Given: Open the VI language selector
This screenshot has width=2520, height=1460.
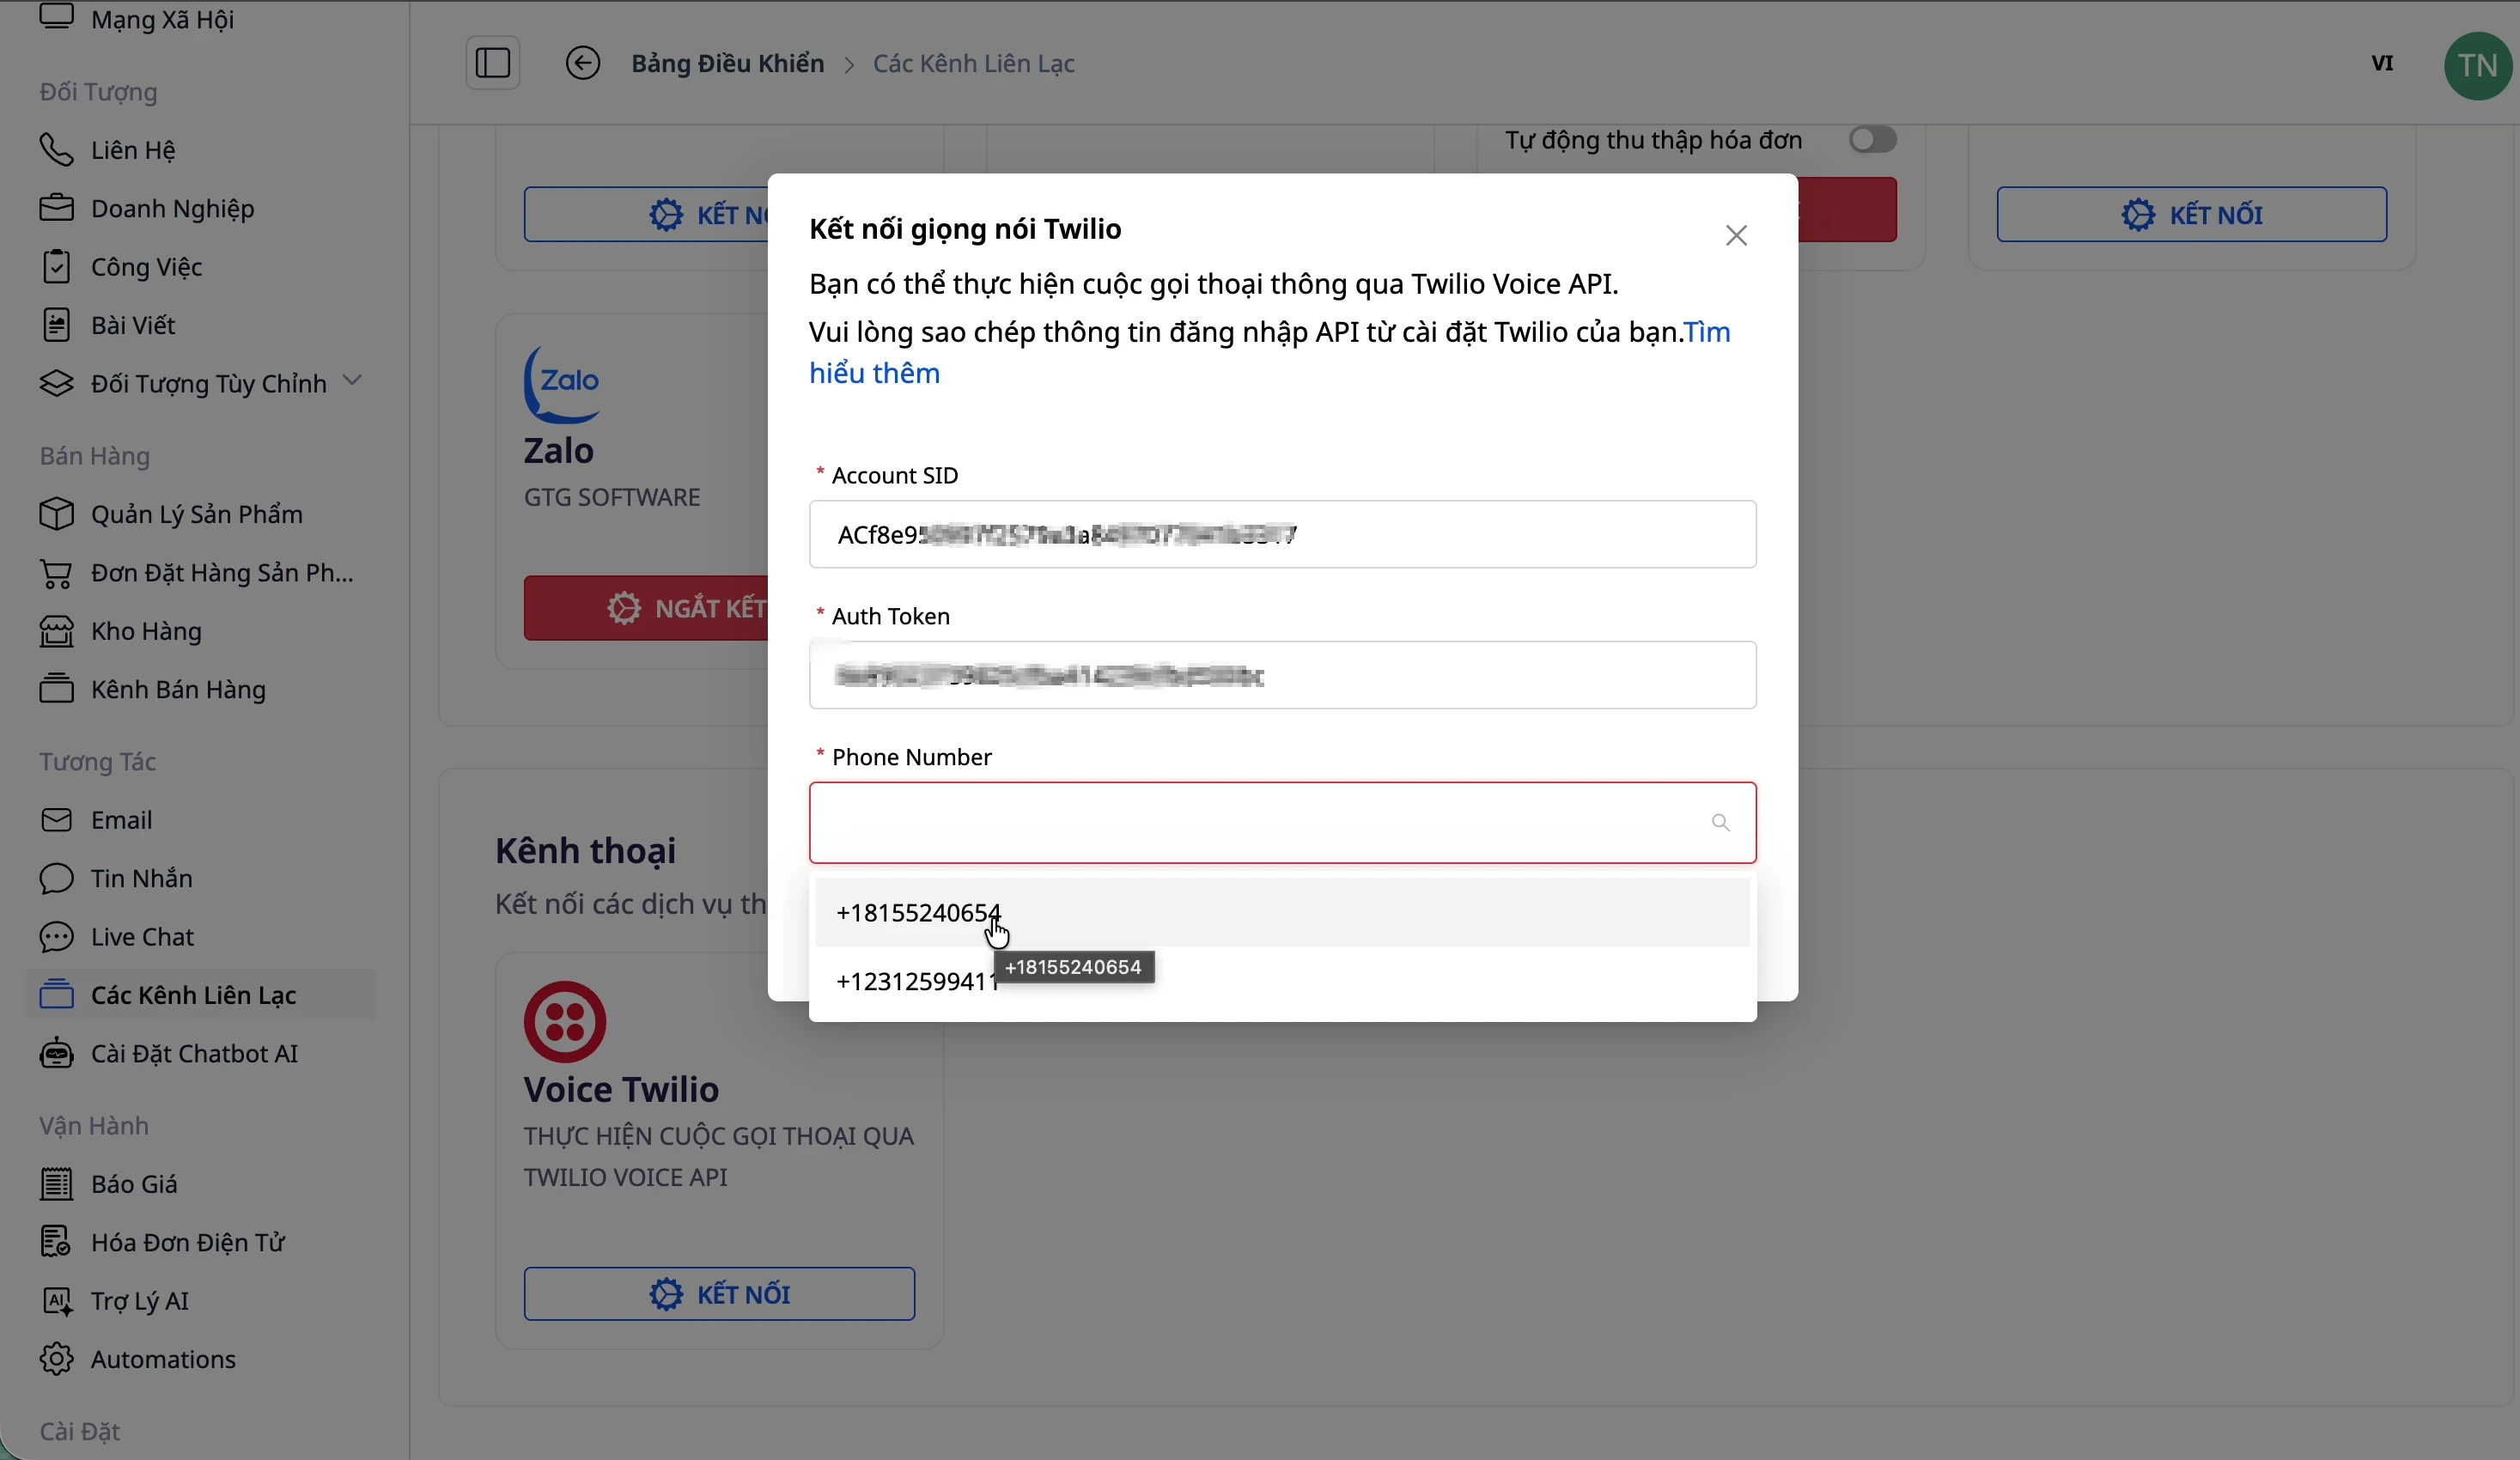Looking at the screenshot, I should click(x=2382, y=63).
